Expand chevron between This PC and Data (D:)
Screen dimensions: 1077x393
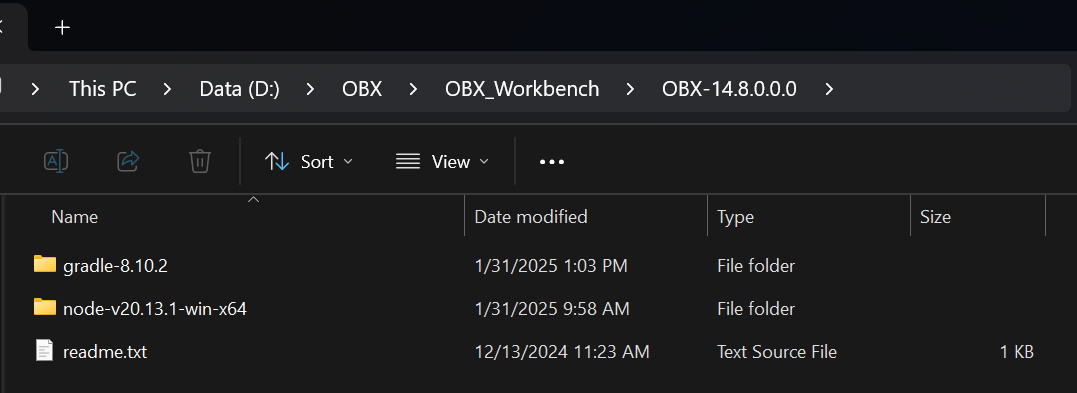[x=168, y=89]
